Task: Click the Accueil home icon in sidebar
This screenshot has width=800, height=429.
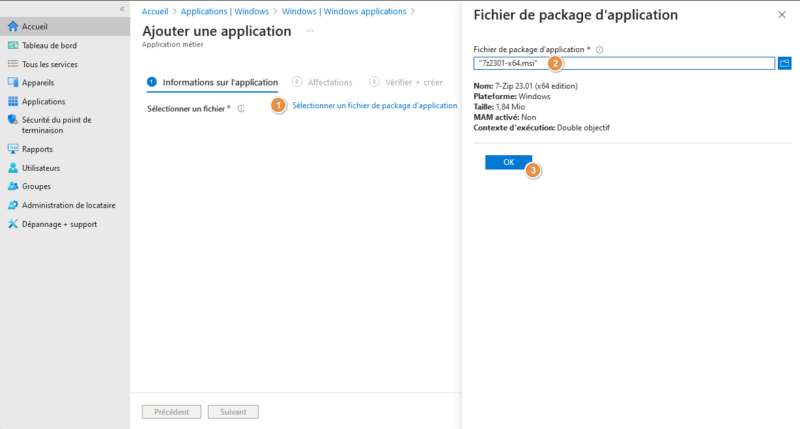Action: click(x=13, y=26)
